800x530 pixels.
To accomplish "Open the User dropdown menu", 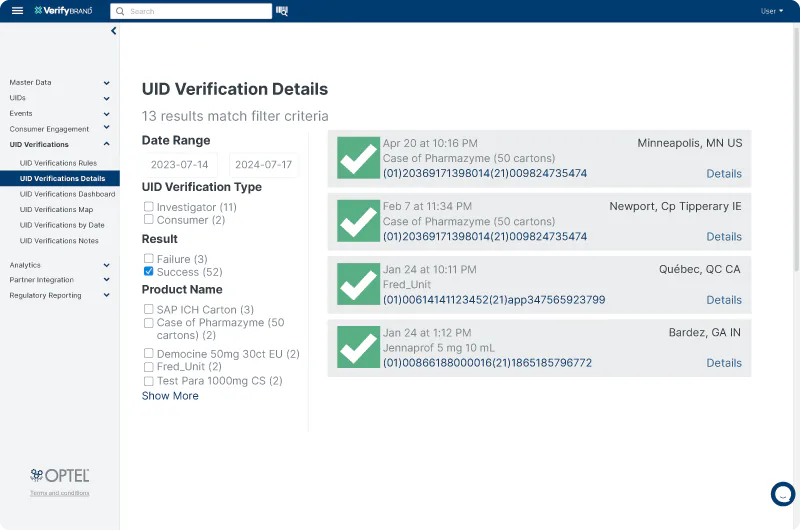I will (771, 11).
